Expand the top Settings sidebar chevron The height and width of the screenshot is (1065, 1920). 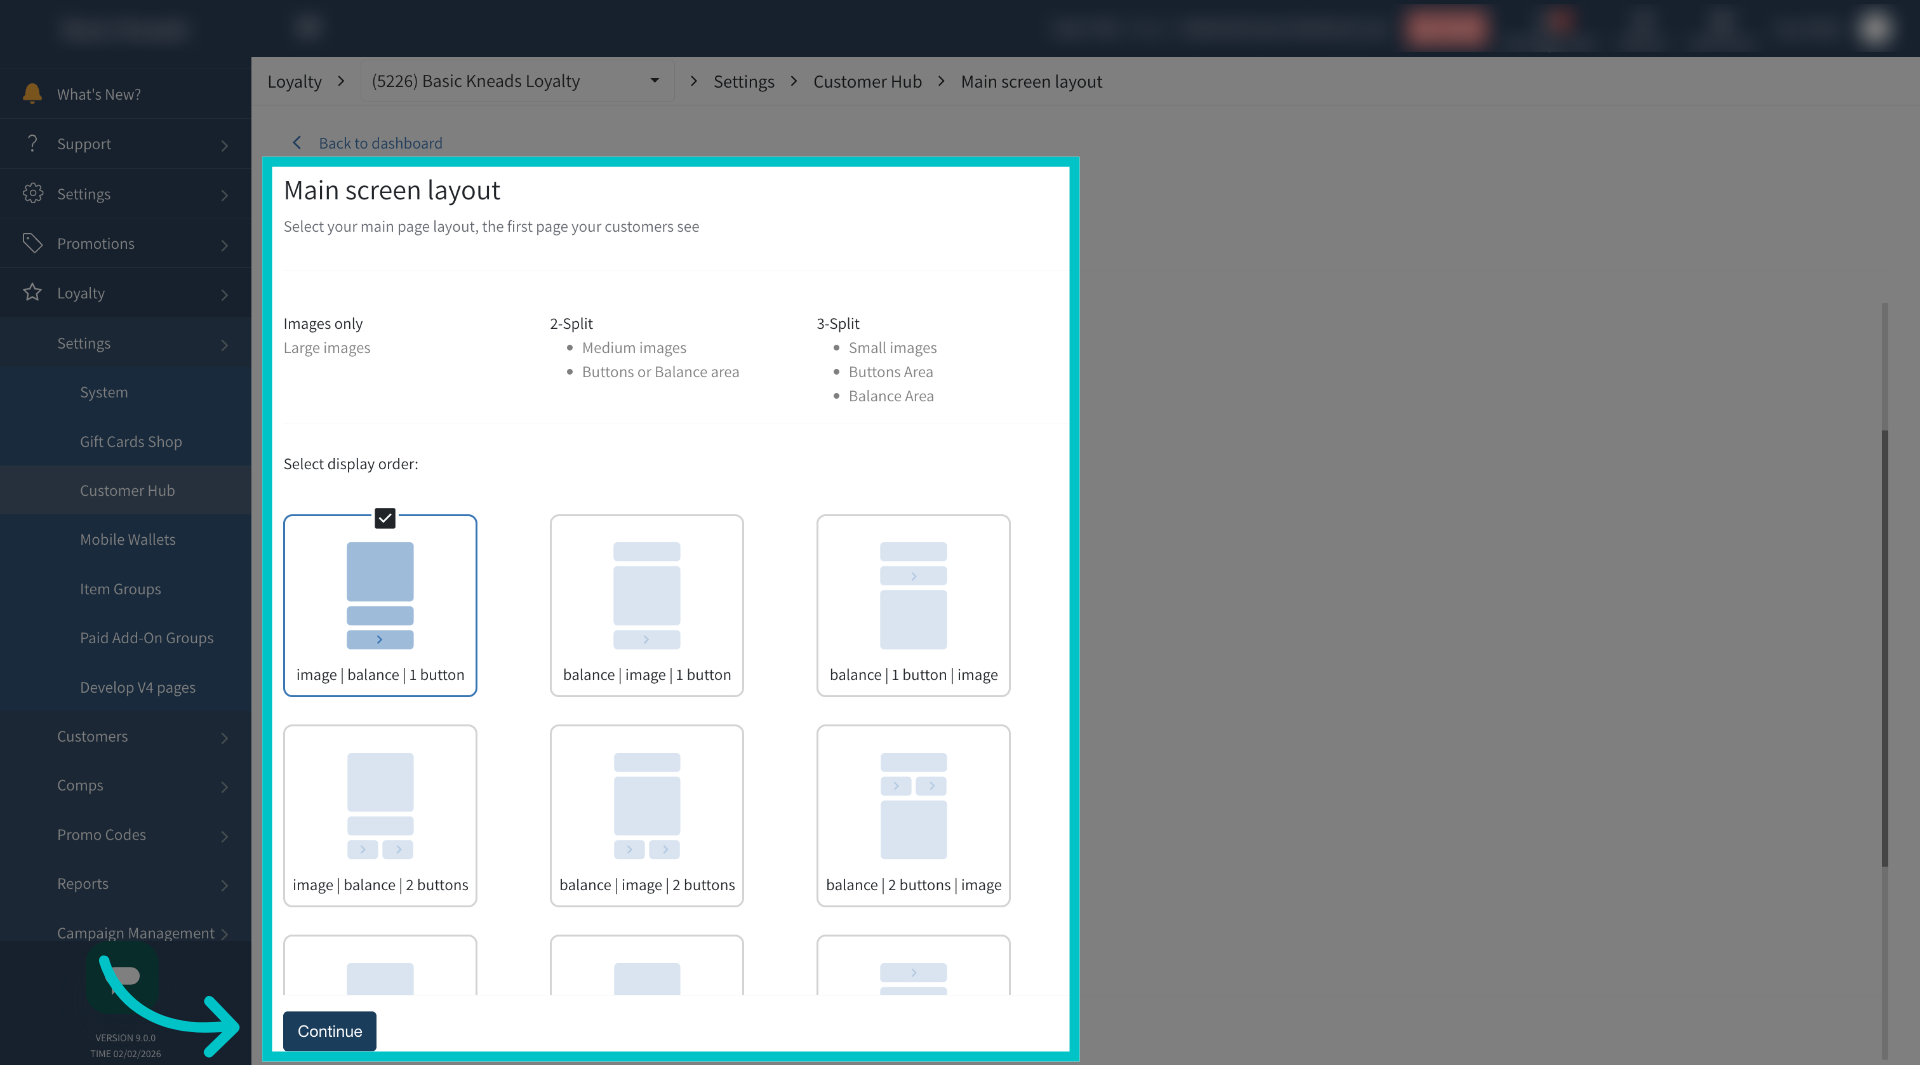pos(224,196)
